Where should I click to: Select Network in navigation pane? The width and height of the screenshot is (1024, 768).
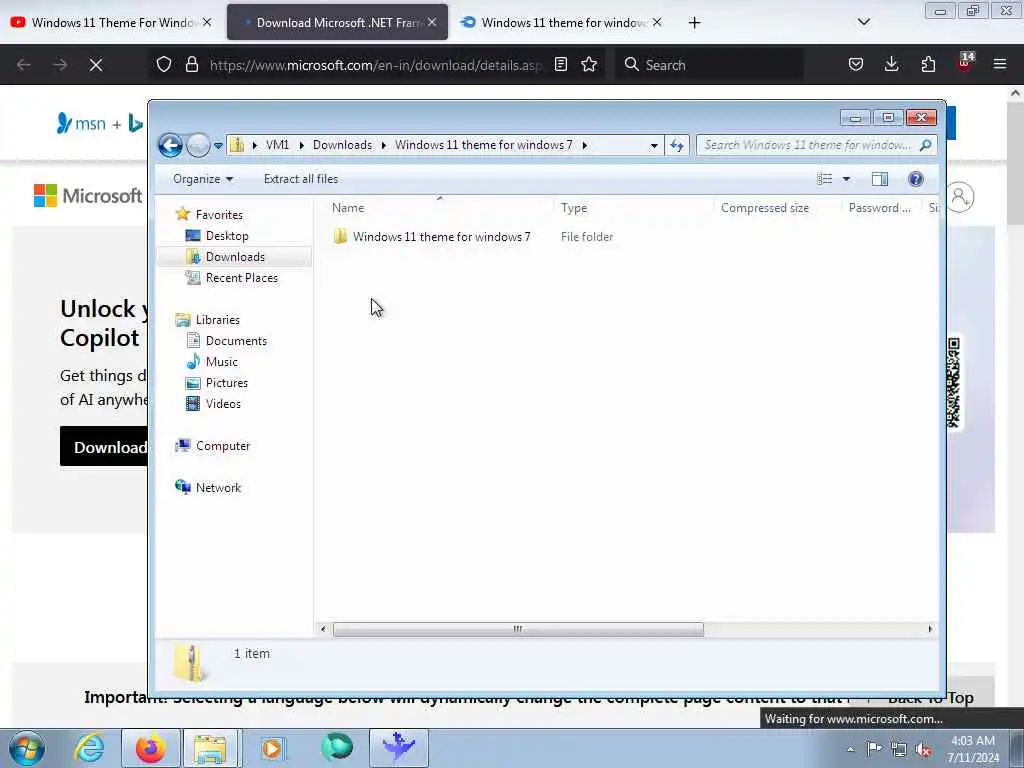point(218,487)
